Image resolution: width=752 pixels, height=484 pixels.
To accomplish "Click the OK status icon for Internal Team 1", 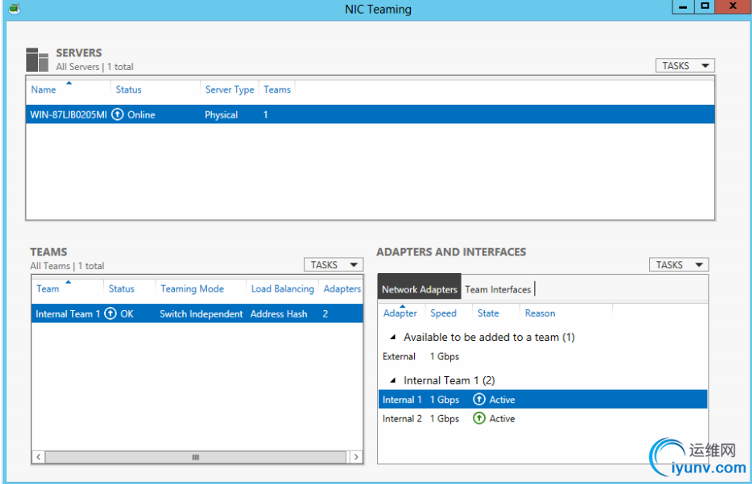I will coord(110,314).
